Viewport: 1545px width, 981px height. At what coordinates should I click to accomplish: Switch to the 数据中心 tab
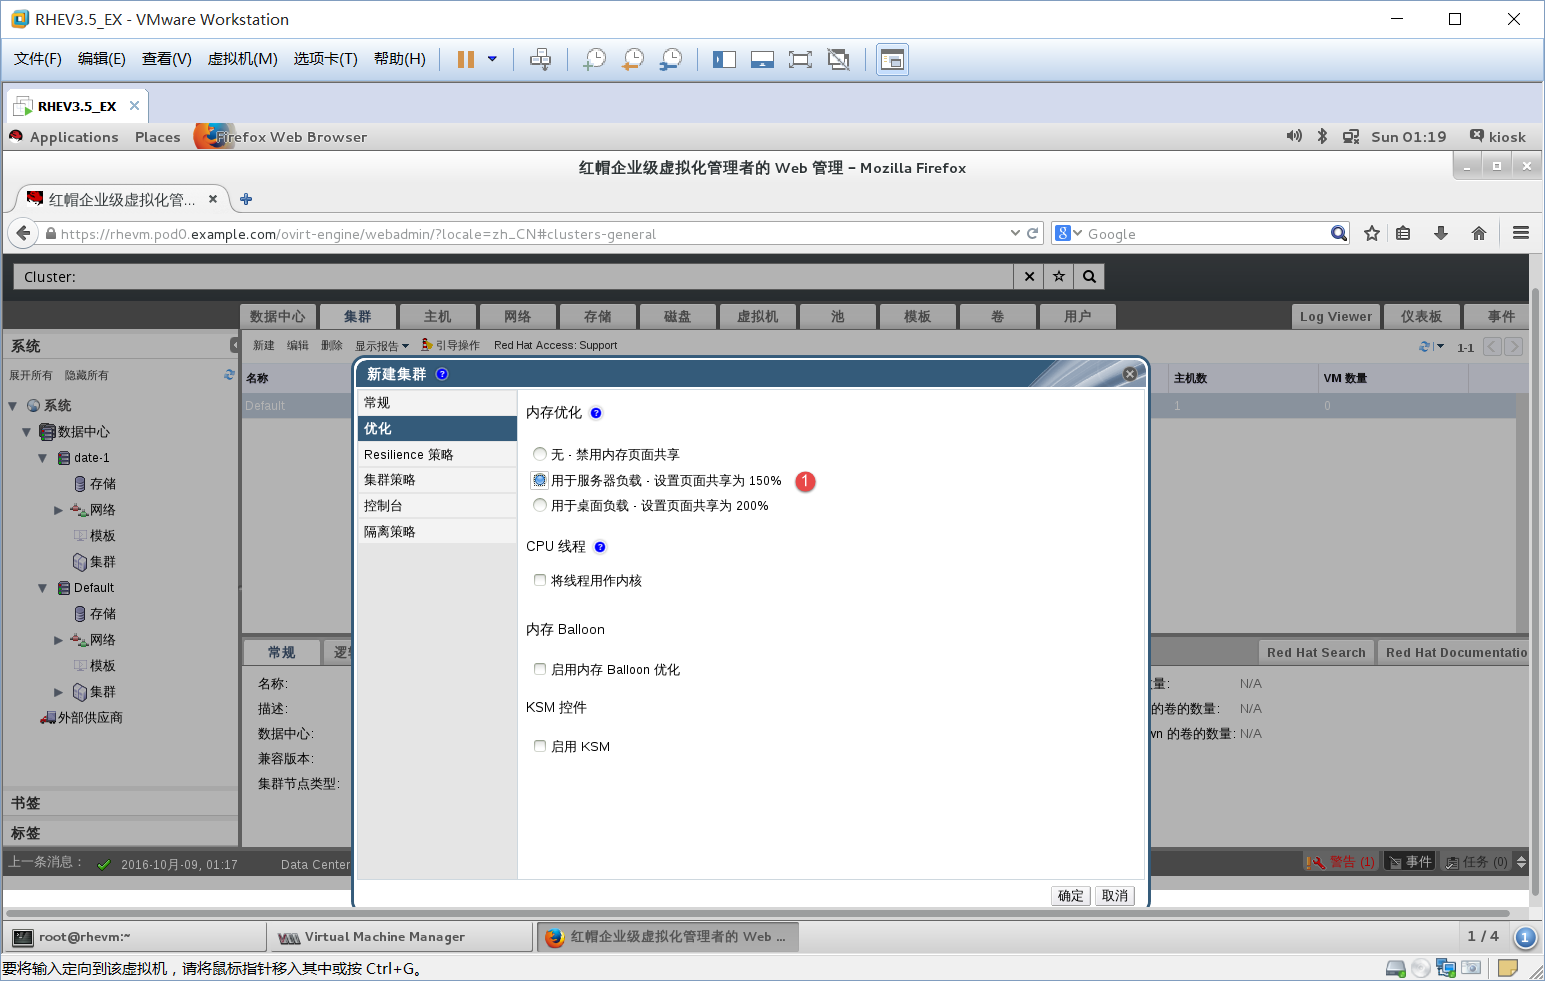pyautogui.click(x=278, y=316)
